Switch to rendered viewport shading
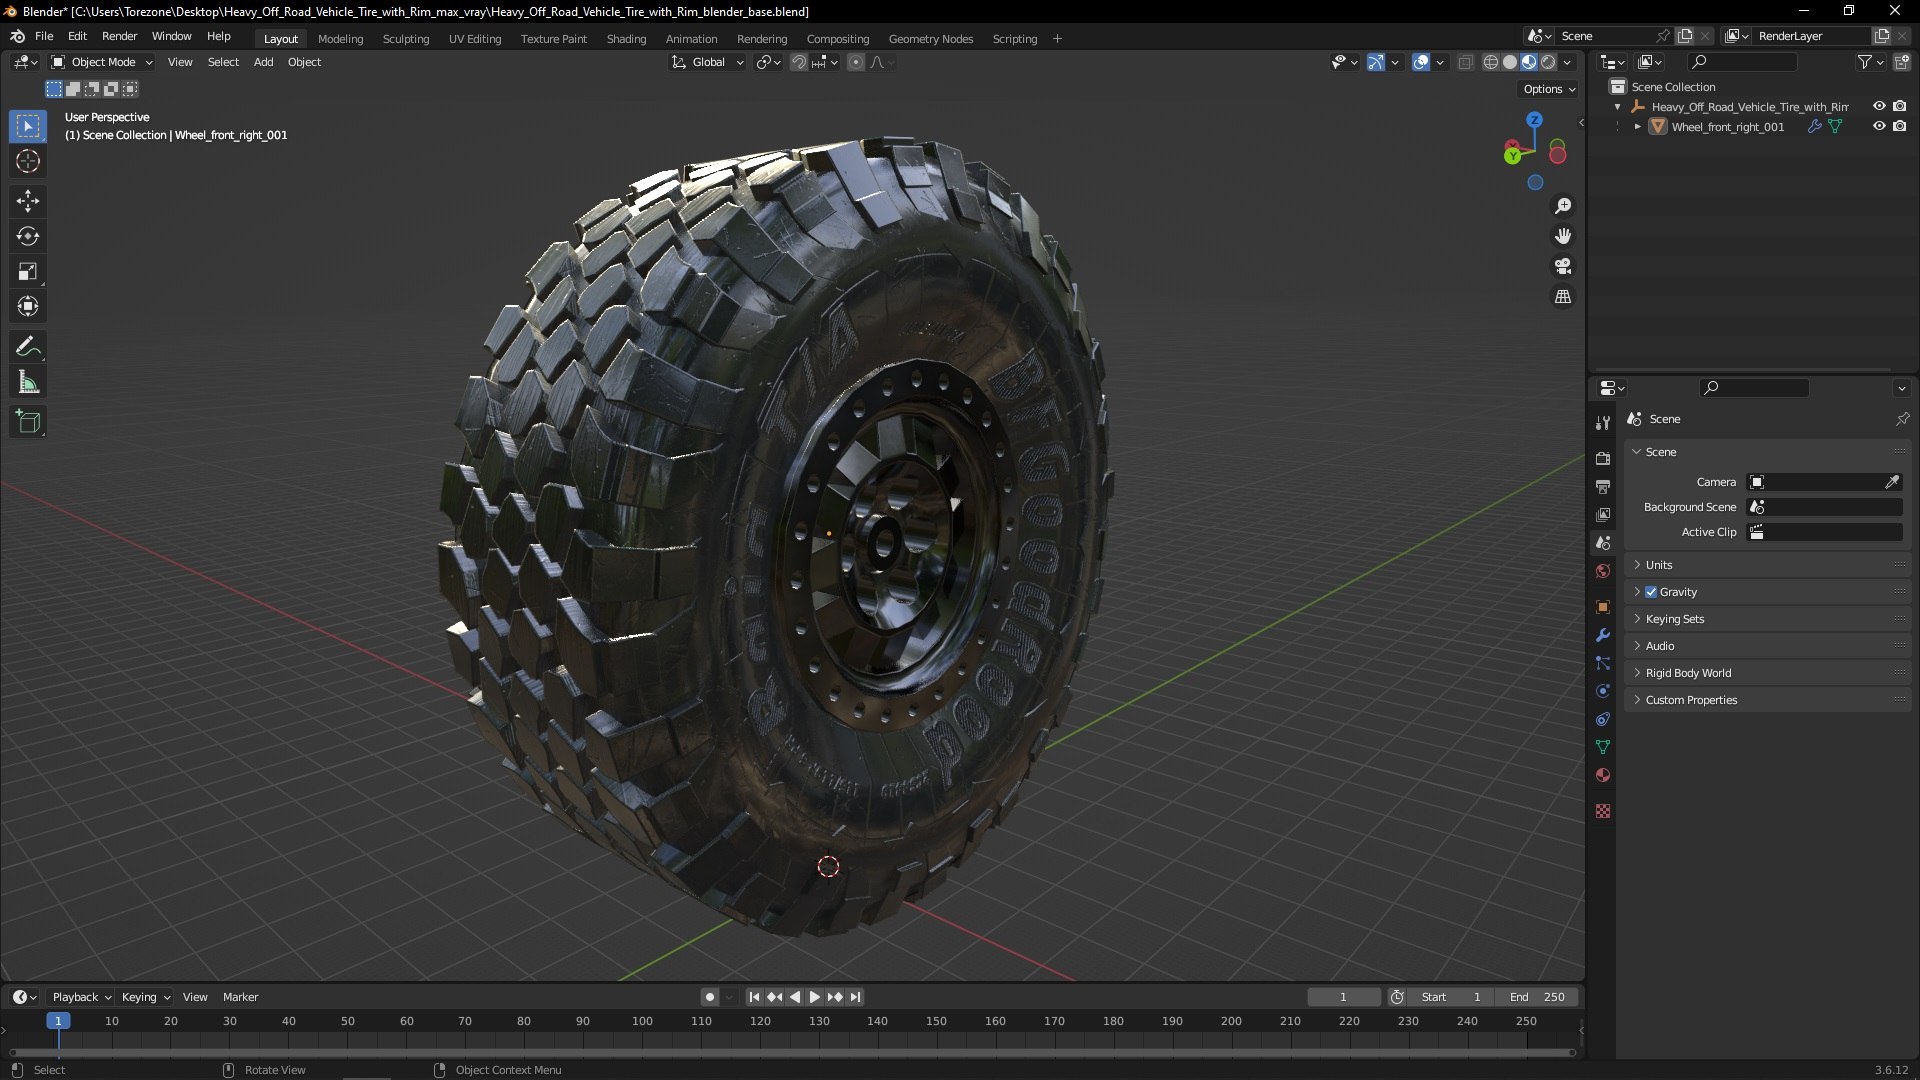The image size is (1920, 1080). pos(1548,62)
